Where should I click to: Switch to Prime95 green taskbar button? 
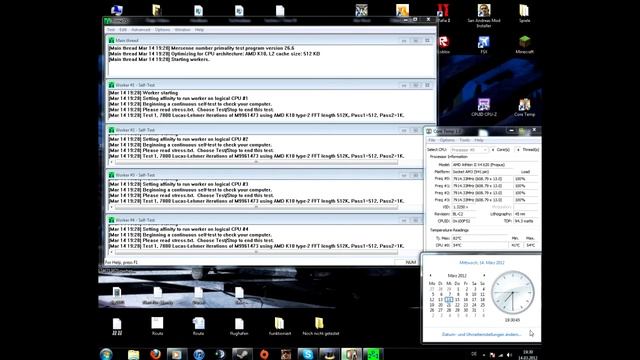(373, 354)
